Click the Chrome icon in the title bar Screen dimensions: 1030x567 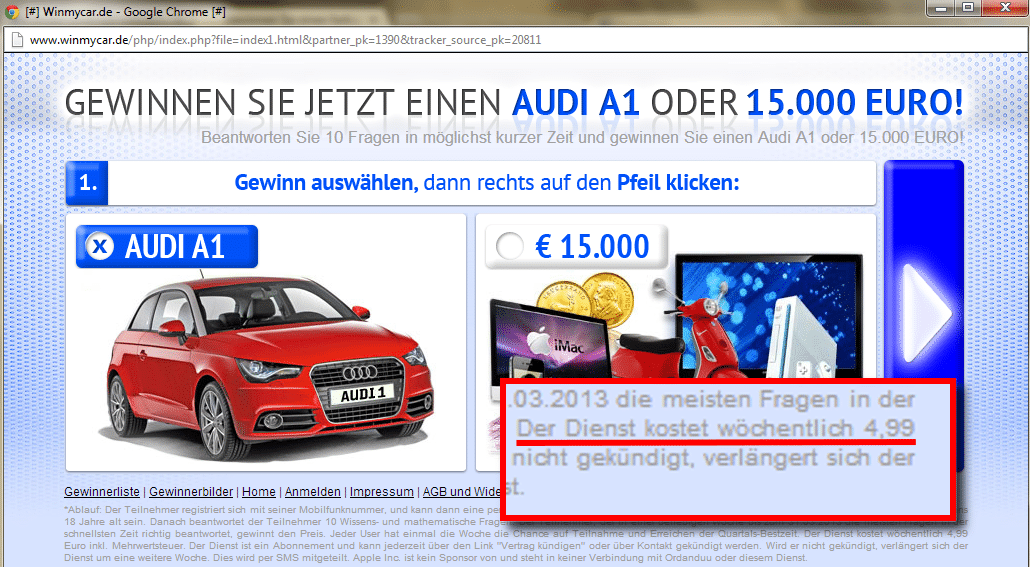11,11
